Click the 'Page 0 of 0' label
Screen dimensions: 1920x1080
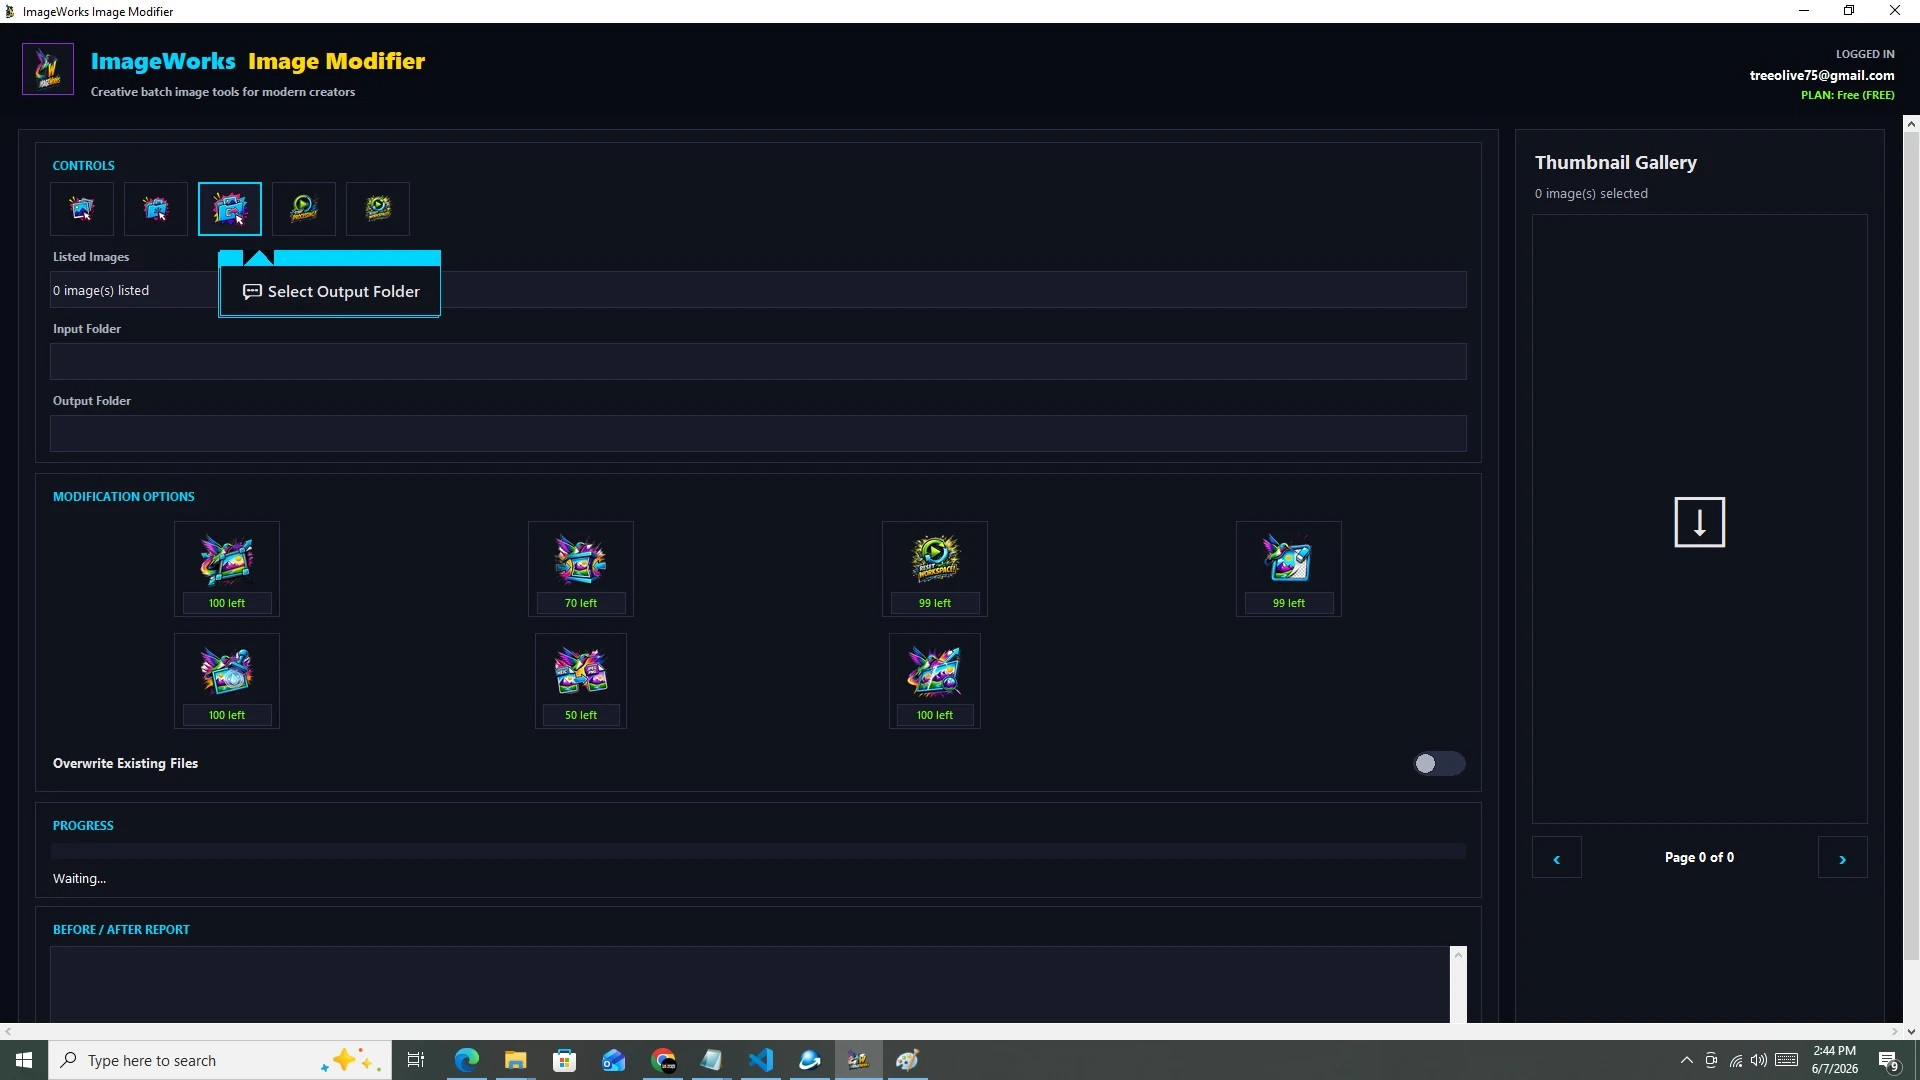pyautogui.click(x=1699, y=858)
